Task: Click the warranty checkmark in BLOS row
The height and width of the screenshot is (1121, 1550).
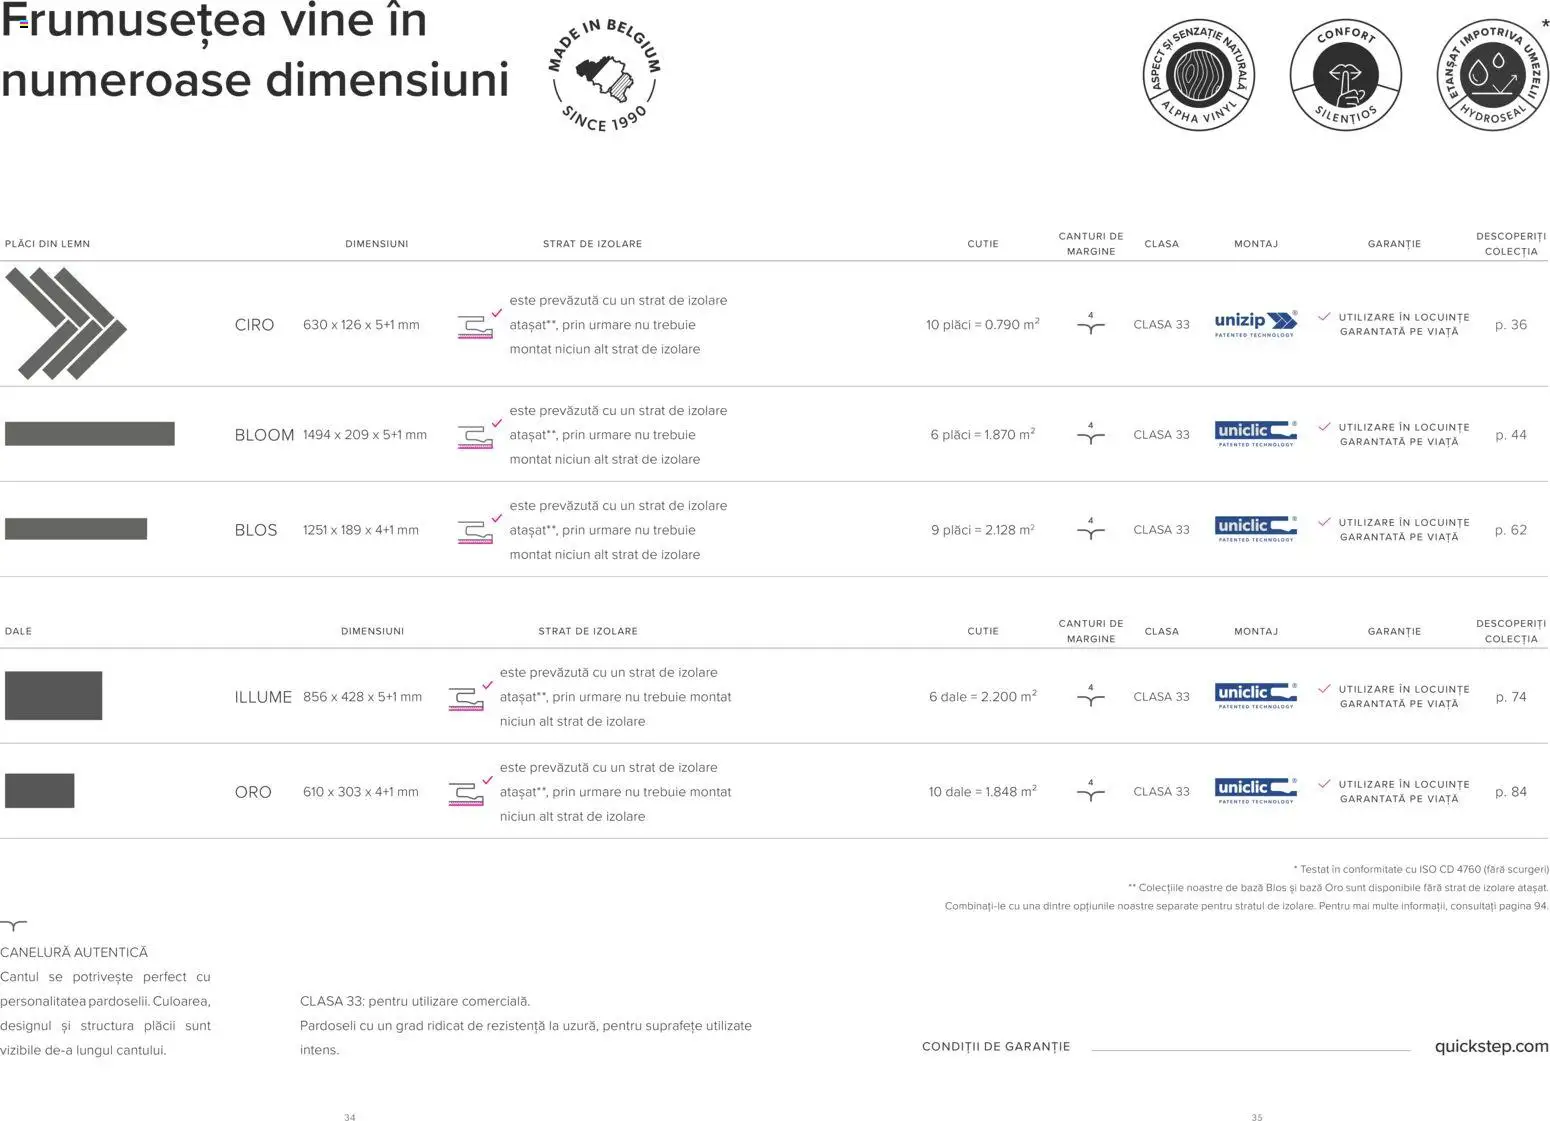Action: (1324, 522)
